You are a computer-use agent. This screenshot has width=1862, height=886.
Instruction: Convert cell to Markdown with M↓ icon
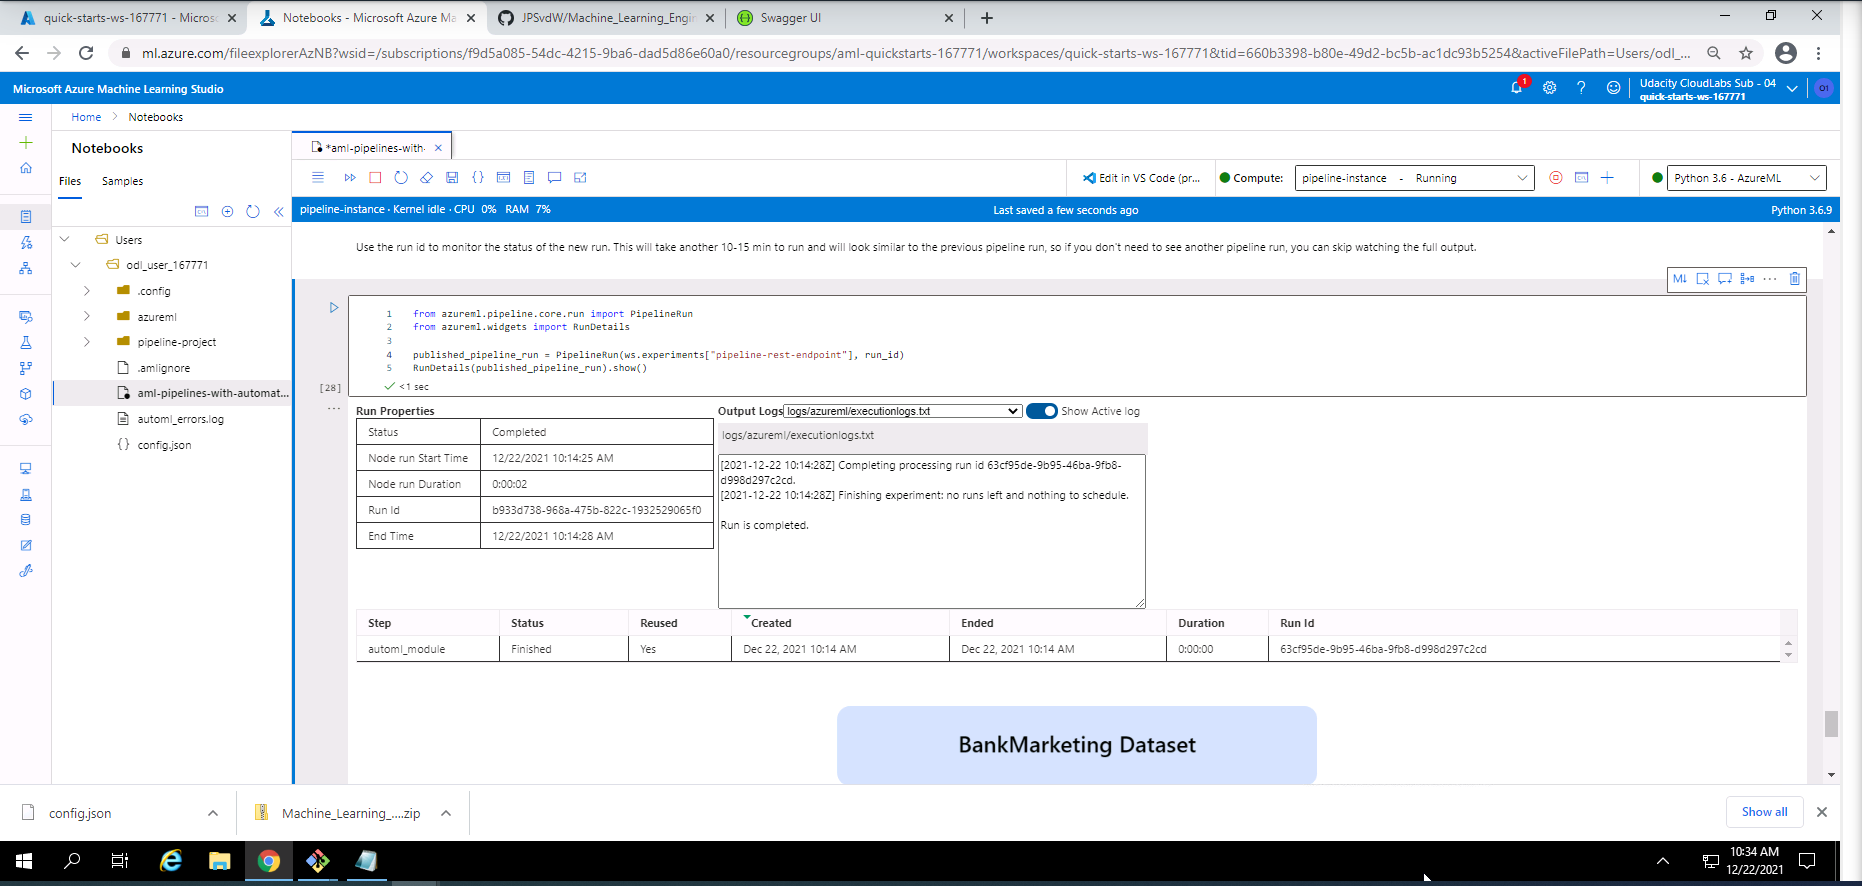(1680, 279)
